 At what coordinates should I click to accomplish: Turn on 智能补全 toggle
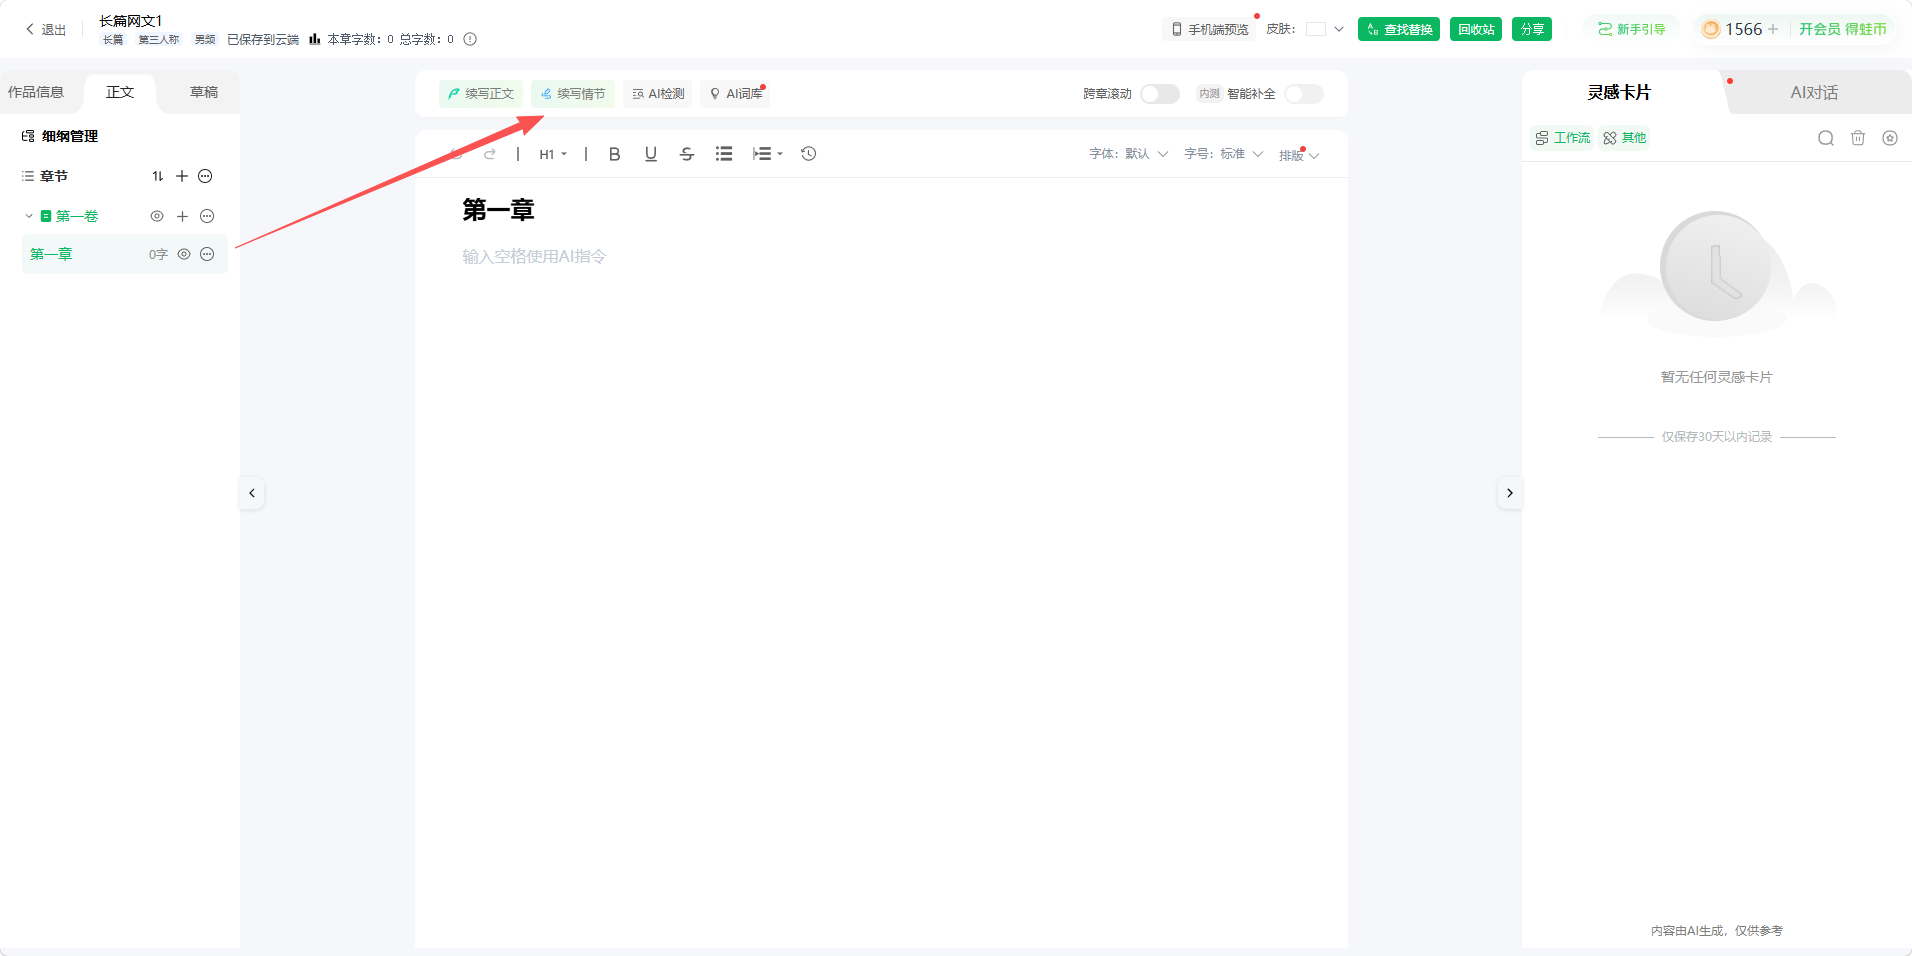(1304, 94)
